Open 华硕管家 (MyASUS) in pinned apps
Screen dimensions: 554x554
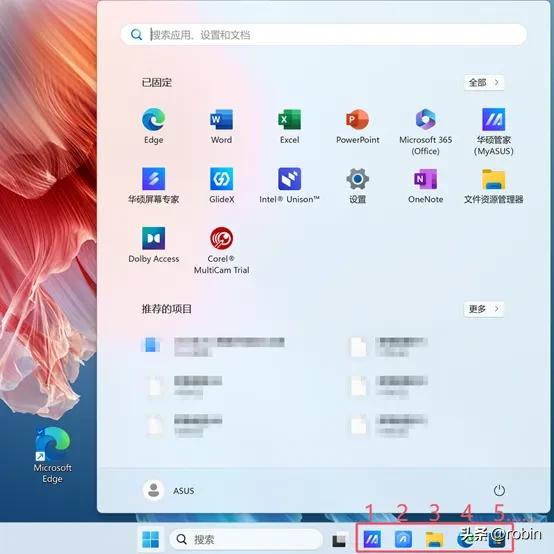(x=494, y=131)
